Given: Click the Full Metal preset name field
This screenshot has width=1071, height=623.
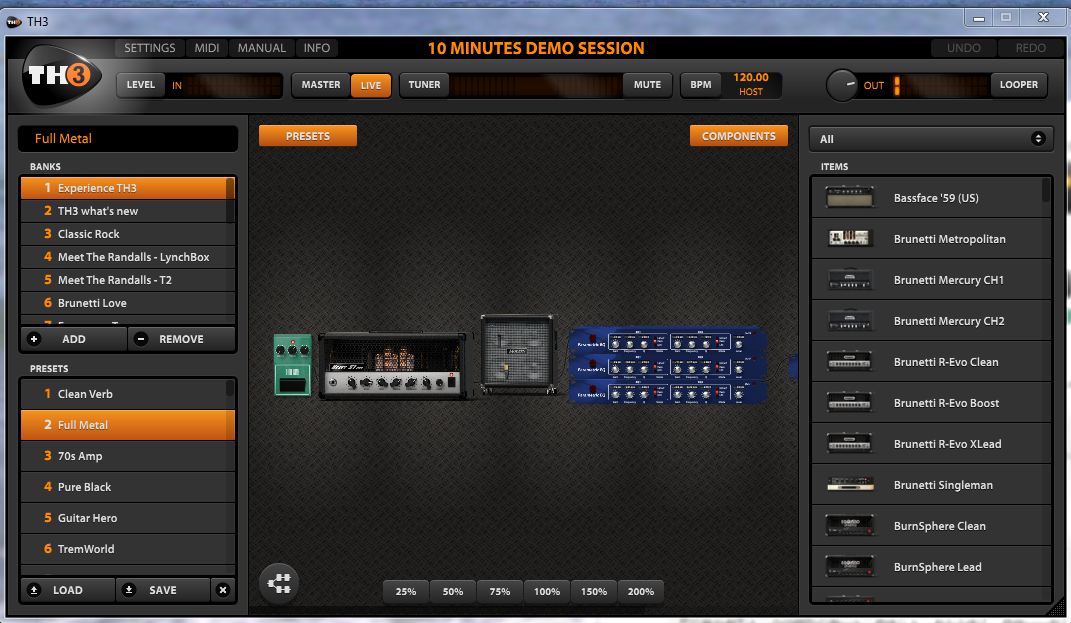Looking at the screenshot, I should (x=128, y=139).
